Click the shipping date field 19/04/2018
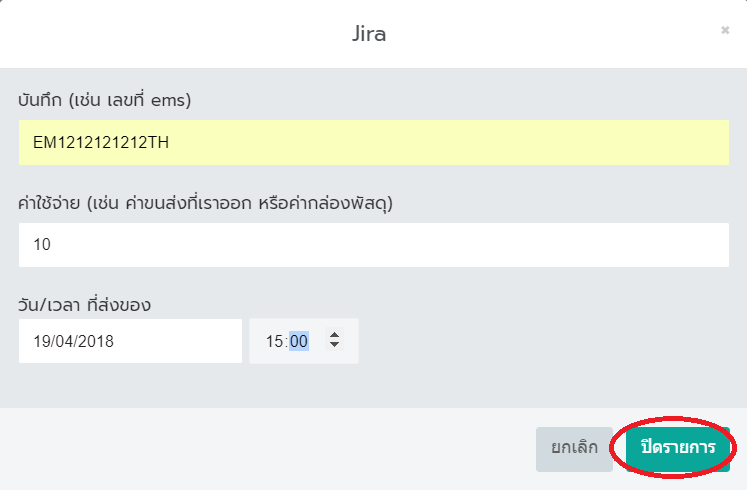 130,341
